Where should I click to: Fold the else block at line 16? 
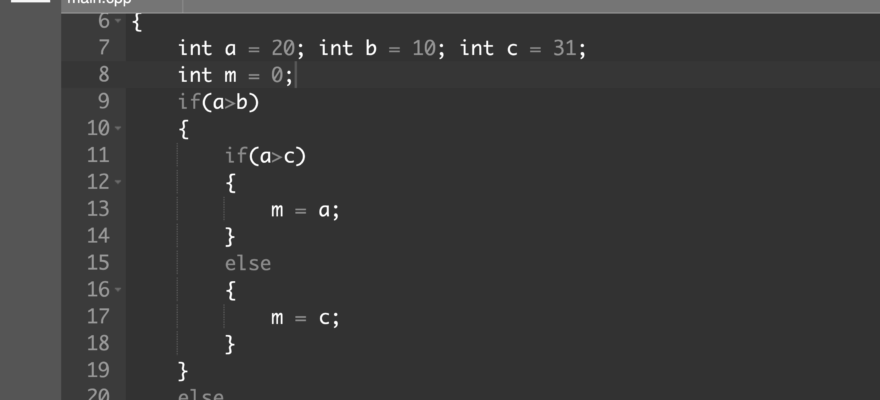coord(118,290)
